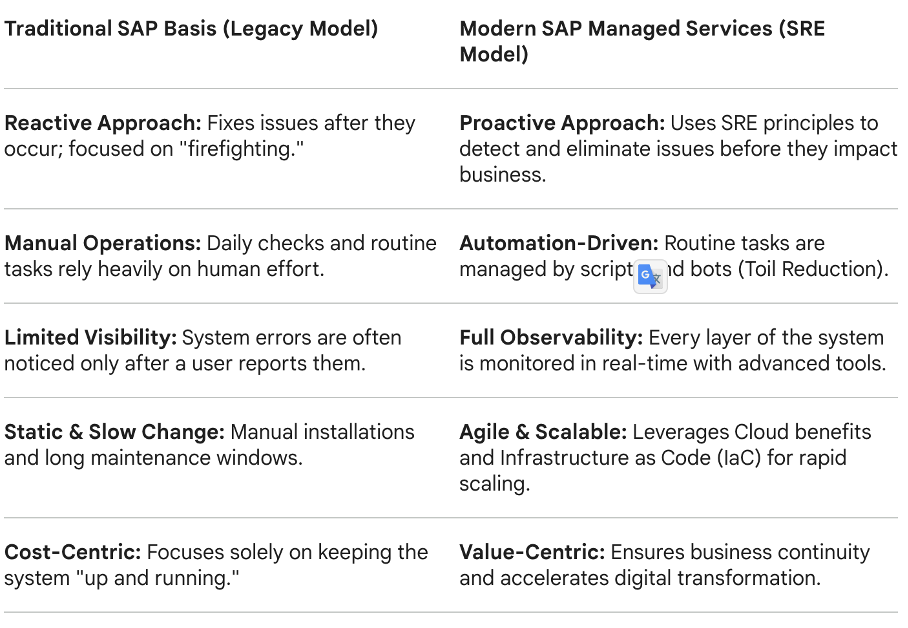Click the quoted word "firefighting."
This screenshot has height=628, width=908.
(x=248, y=149)
